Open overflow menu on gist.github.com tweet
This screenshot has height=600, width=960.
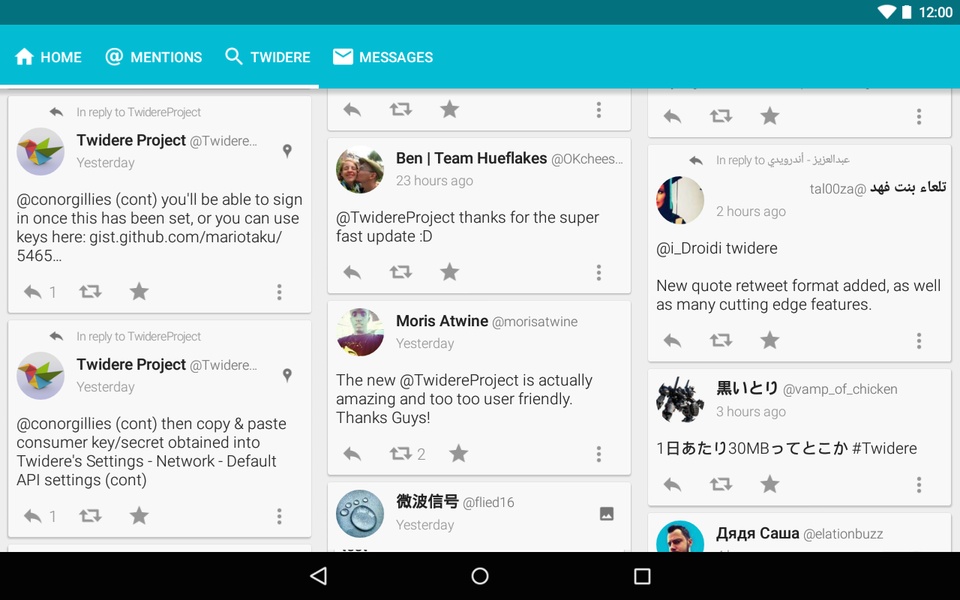point(279,292)
